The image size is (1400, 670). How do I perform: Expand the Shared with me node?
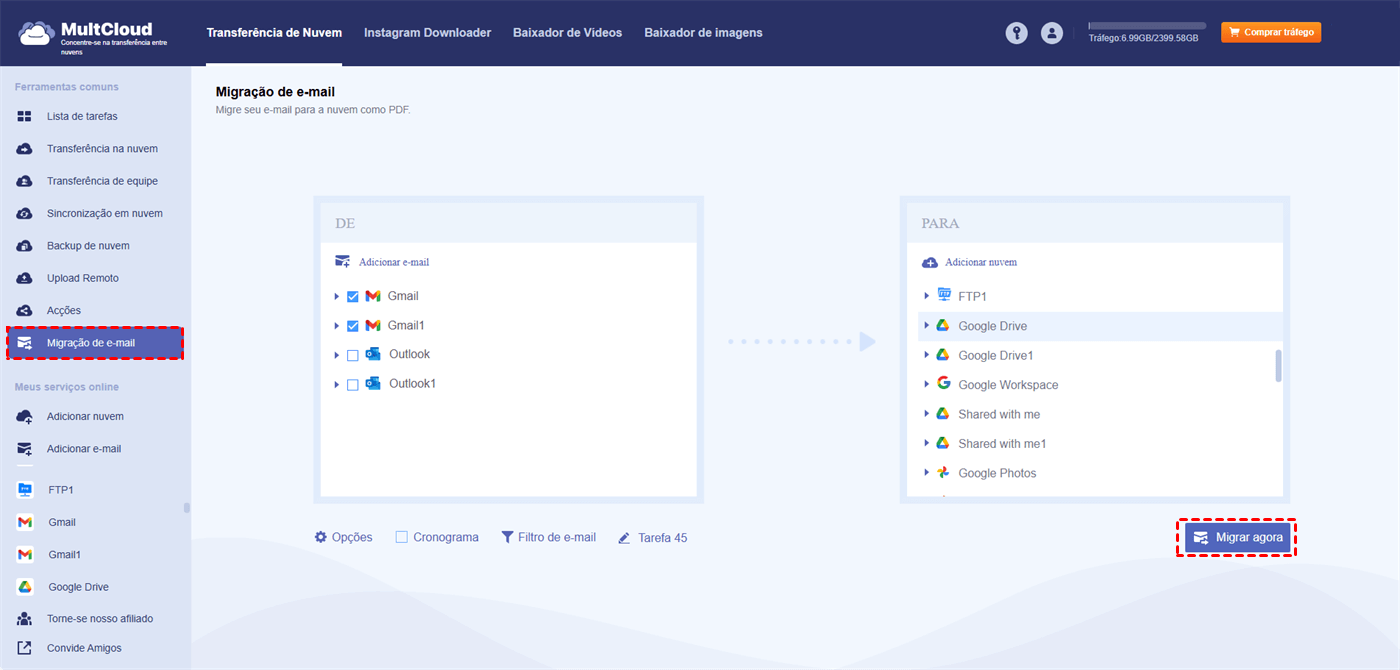point(927,414)
